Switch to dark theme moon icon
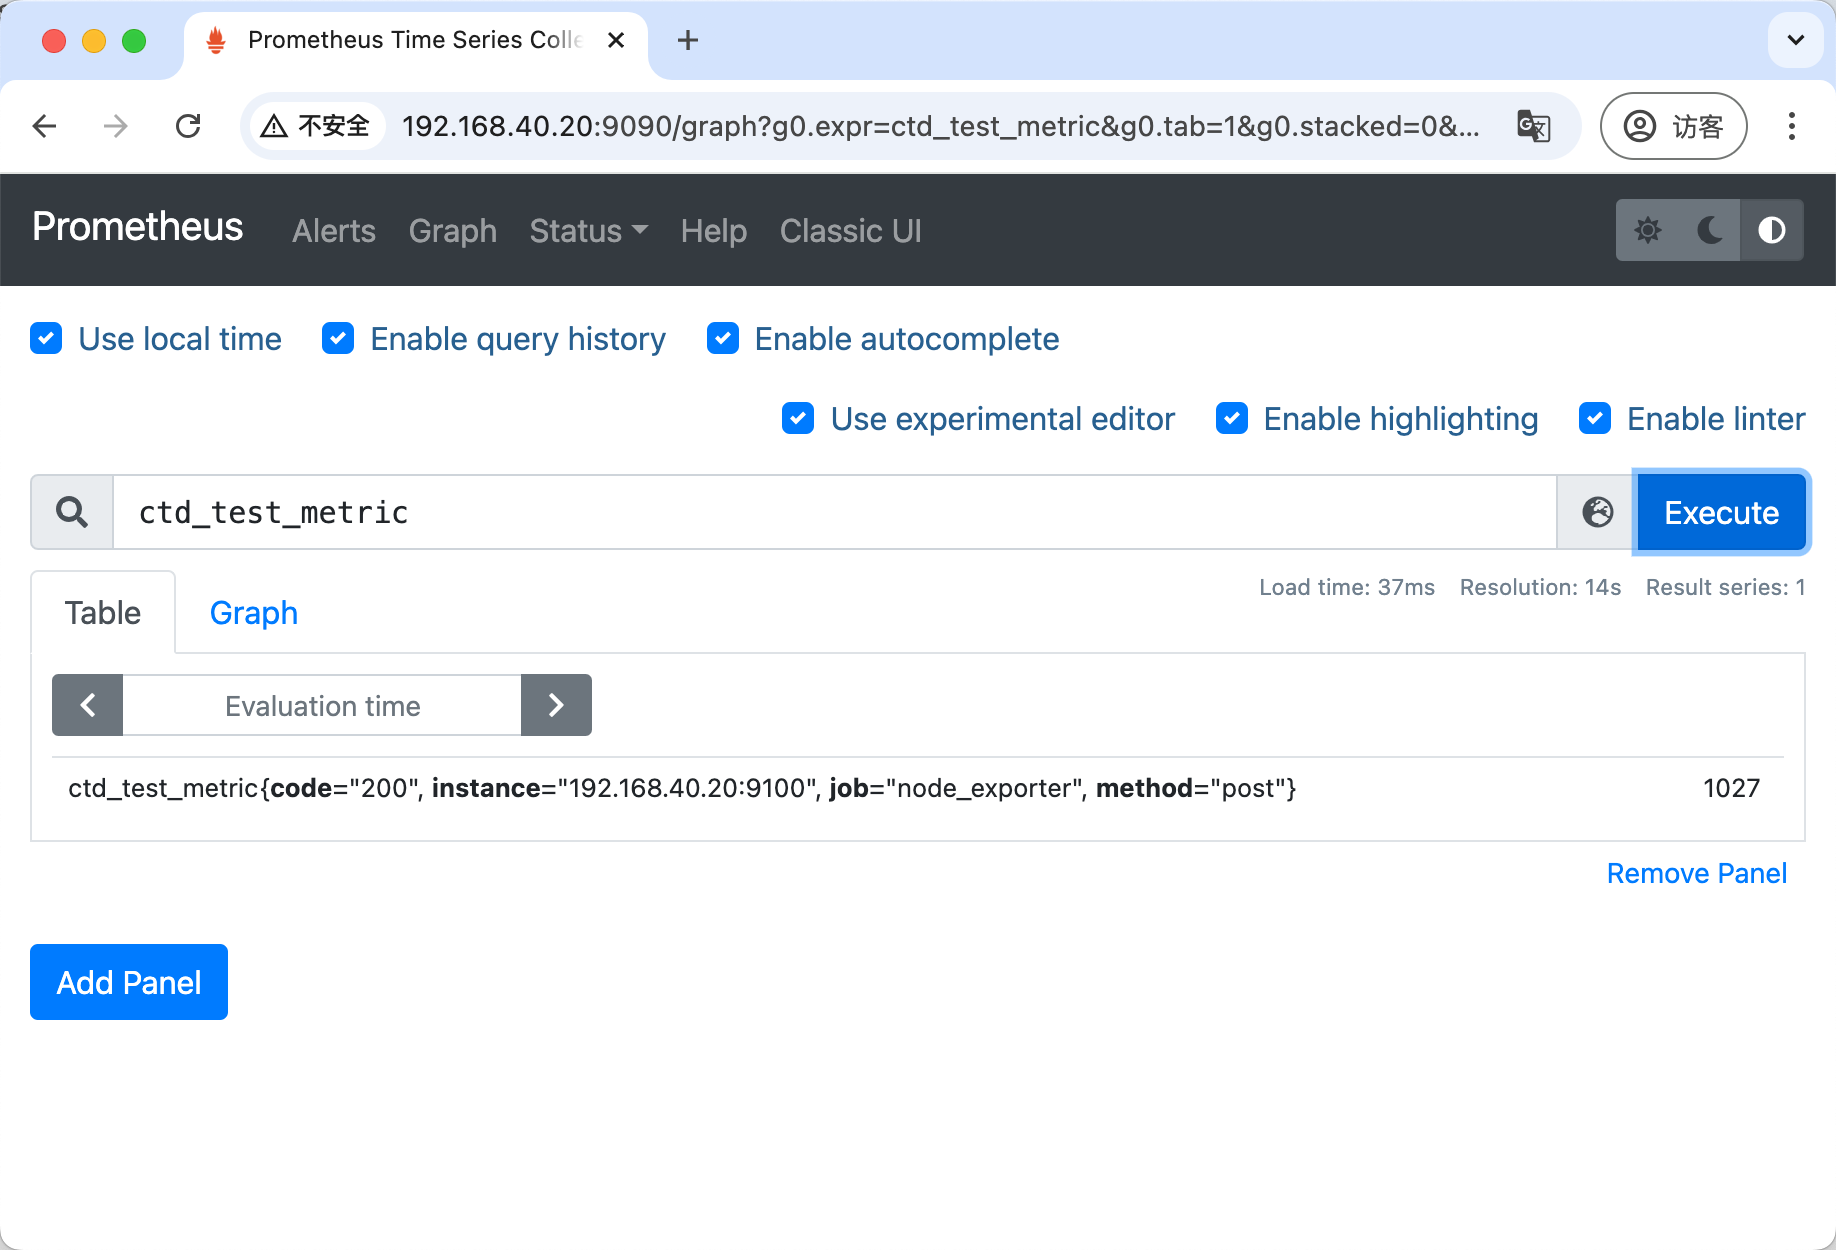This screenshot has height=1250, width=1836. [1709, 230]
